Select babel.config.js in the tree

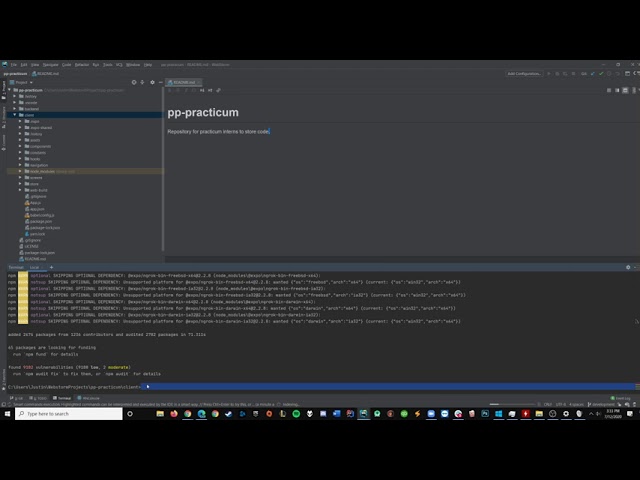[x=42, y=215]
